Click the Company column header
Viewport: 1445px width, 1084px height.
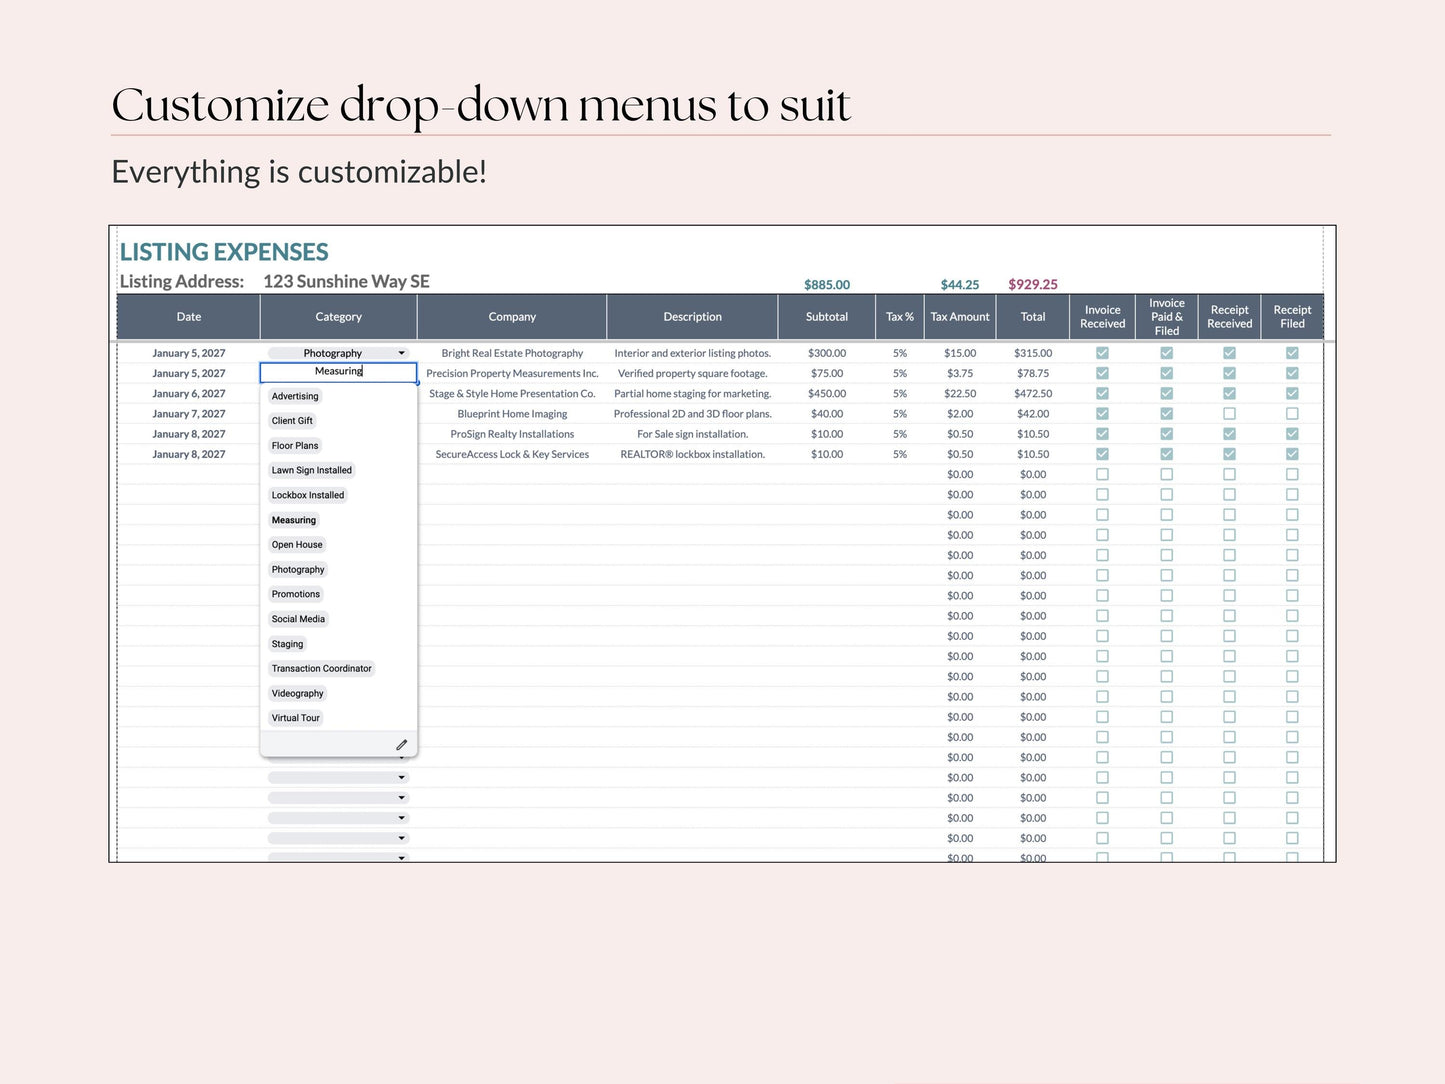coord(512,317)
